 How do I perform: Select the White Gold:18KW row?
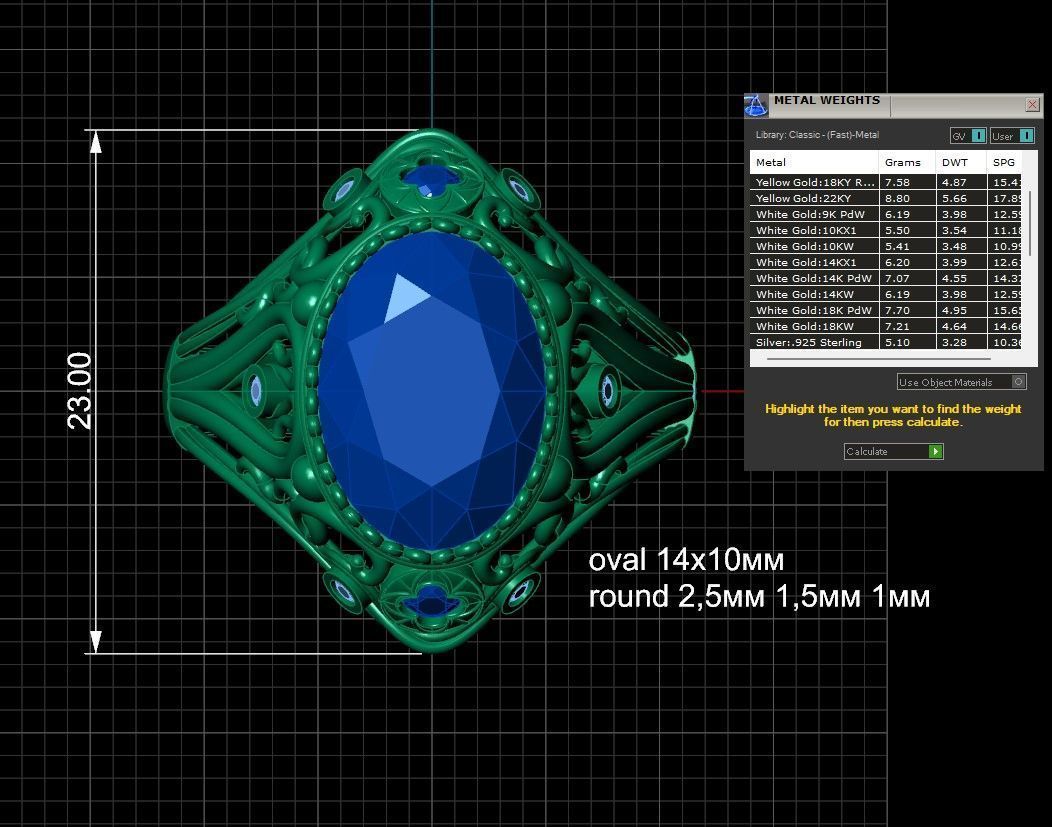pos(886,326)
